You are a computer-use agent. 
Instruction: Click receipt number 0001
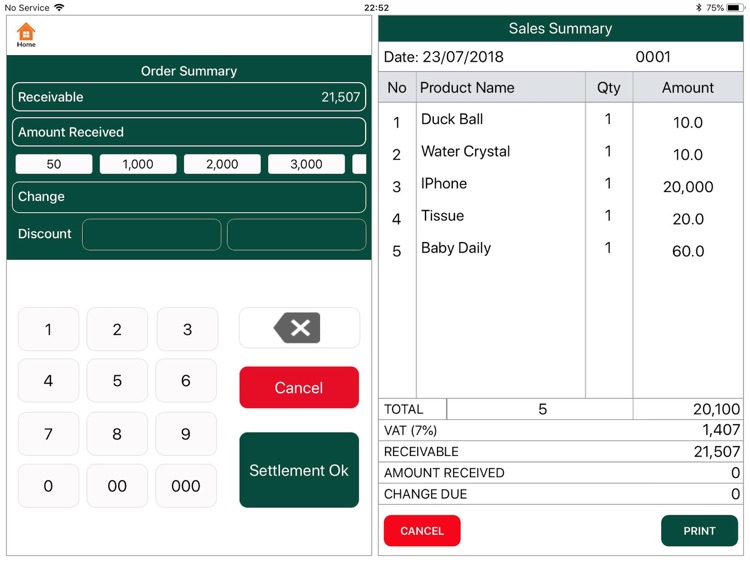pyautogui.click(x=653, y=57)
